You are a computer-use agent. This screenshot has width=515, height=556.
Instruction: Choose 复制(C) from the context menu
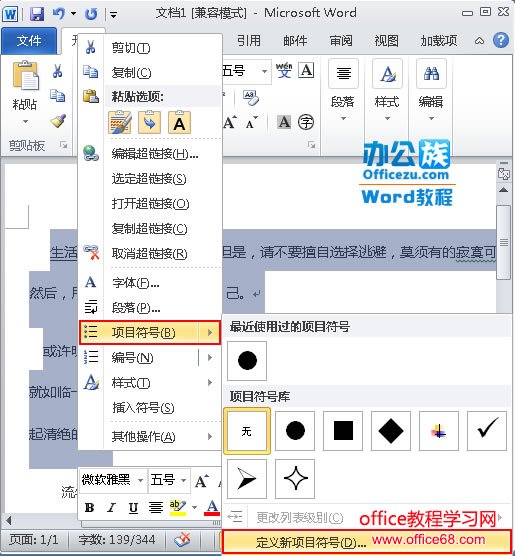(x=150, y=72)
